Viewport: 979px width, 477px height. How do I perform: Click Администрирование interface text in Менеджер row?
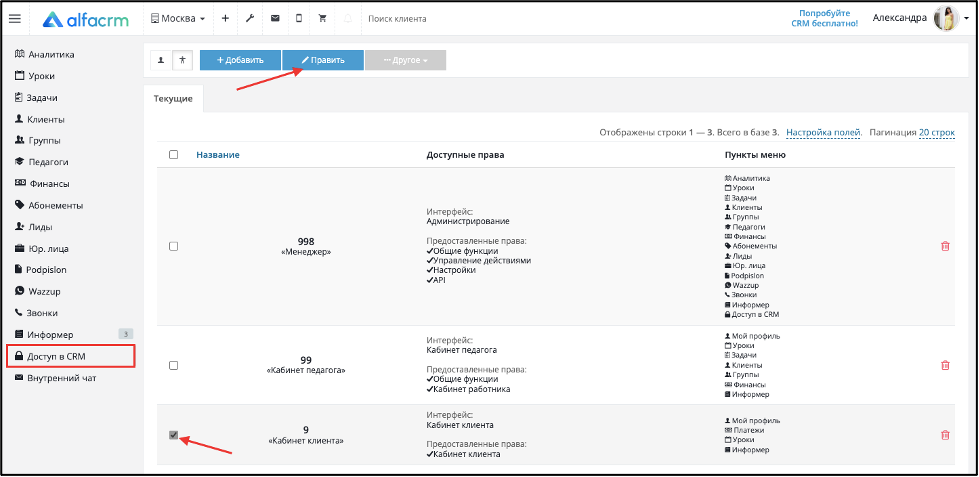[x=468, y=221]
